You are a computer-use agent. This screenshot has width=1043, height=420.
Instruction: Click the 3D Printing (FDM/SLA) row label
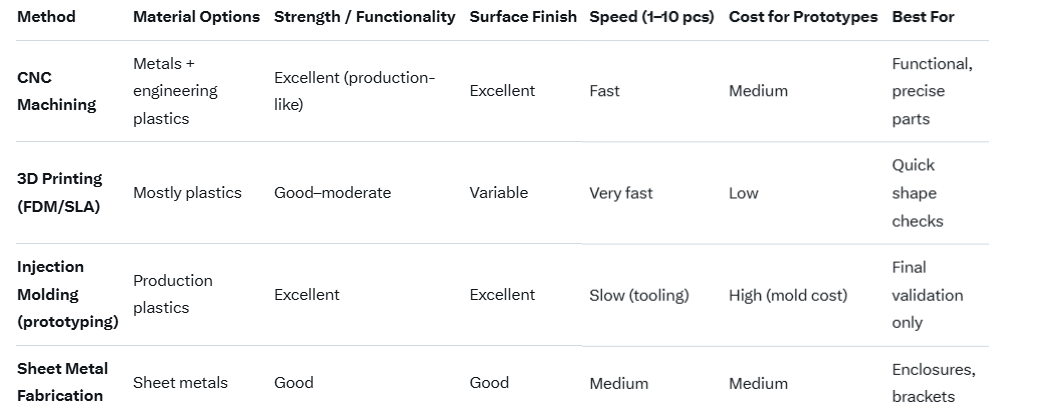(59, 193)
